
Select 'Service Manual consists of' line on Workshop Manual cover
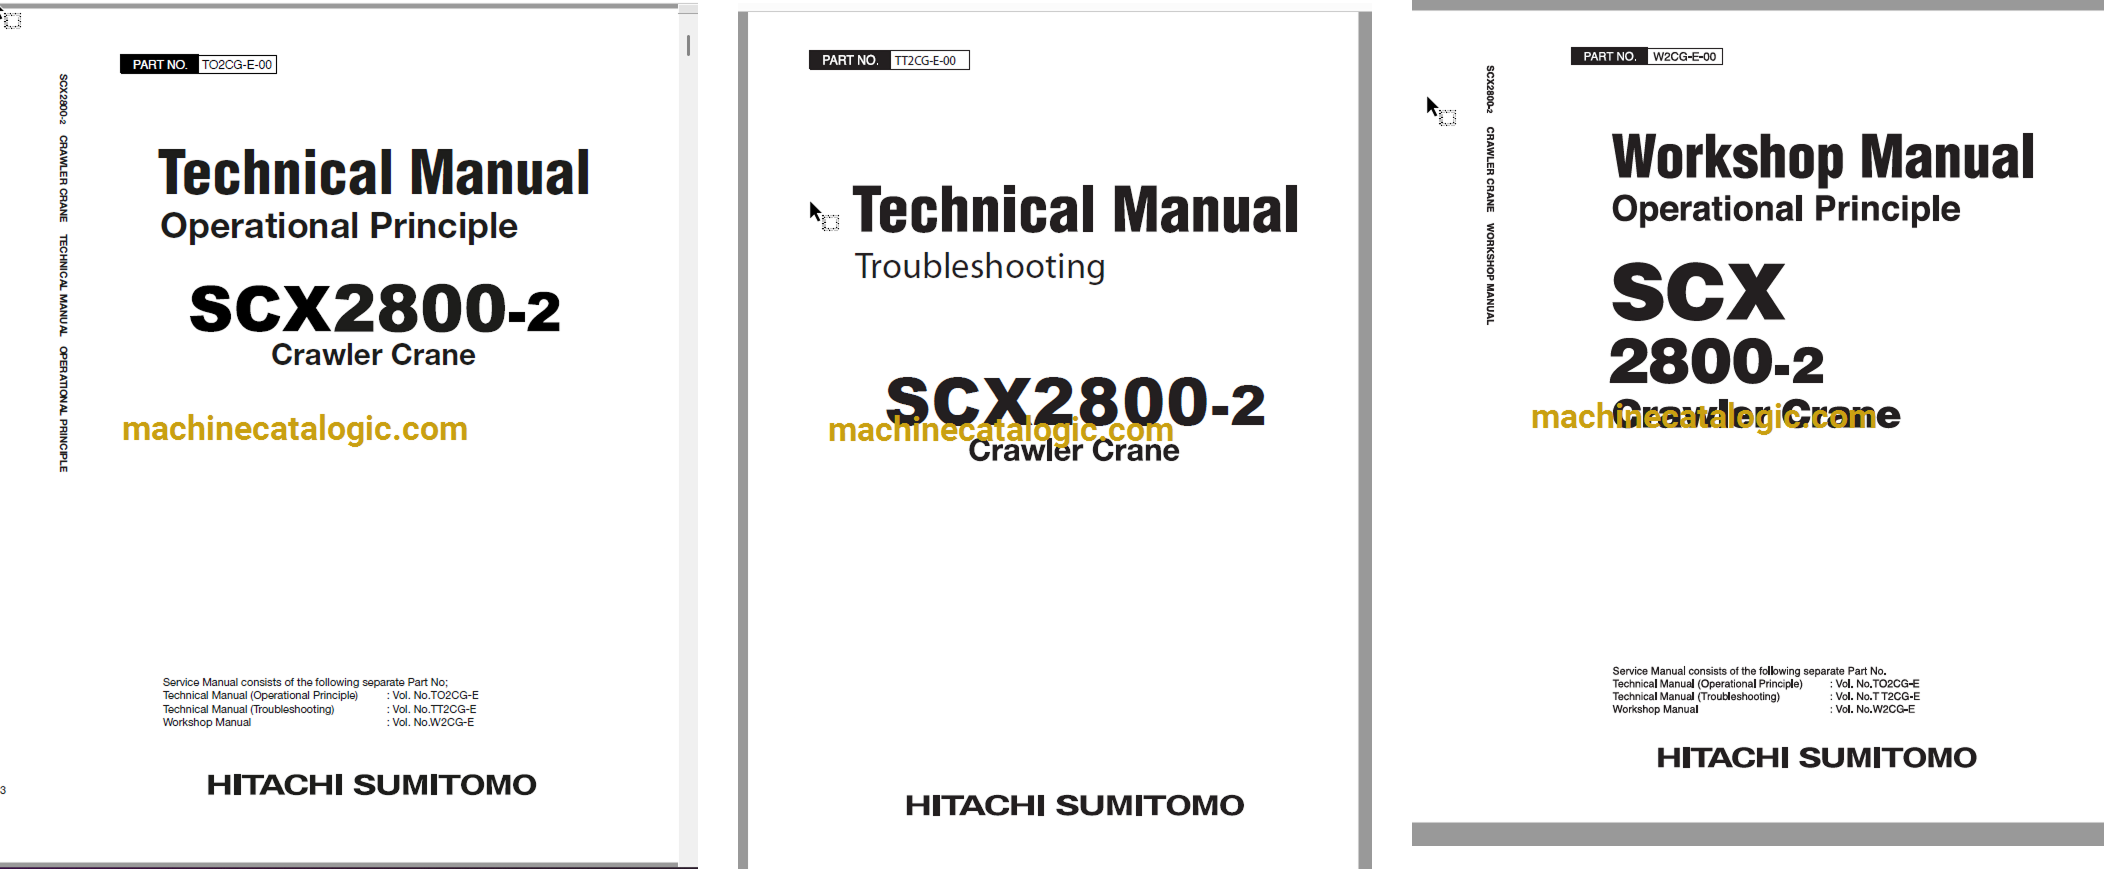tap(1749, 672)
